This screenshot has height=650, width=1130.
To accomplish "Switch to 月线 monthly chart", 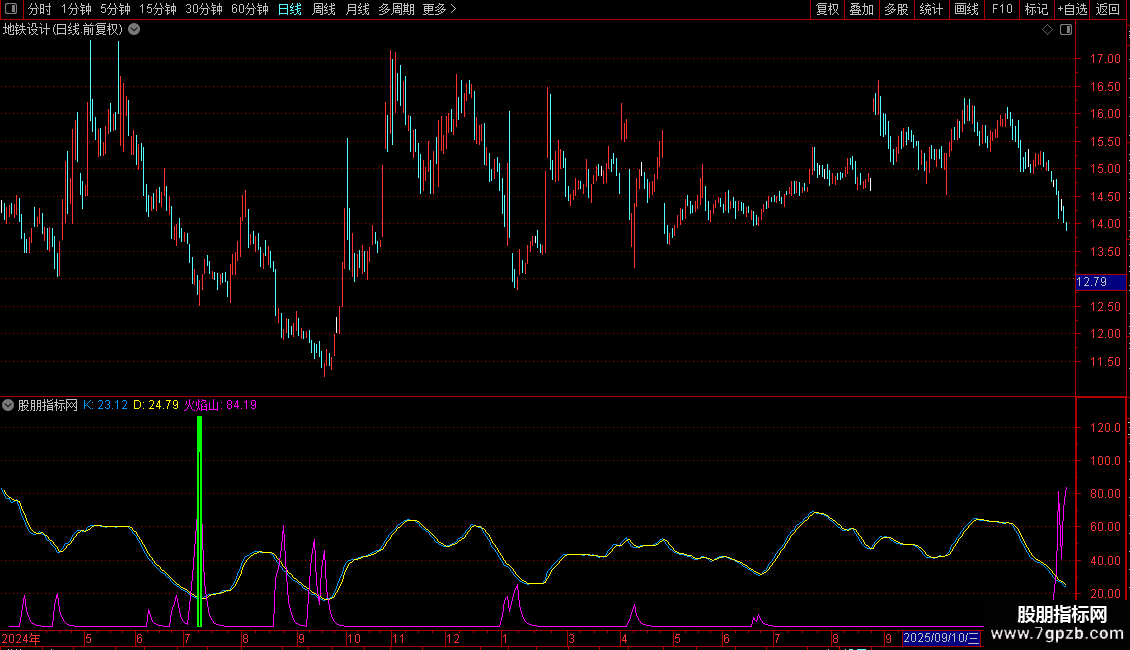I will coord(357,9).
